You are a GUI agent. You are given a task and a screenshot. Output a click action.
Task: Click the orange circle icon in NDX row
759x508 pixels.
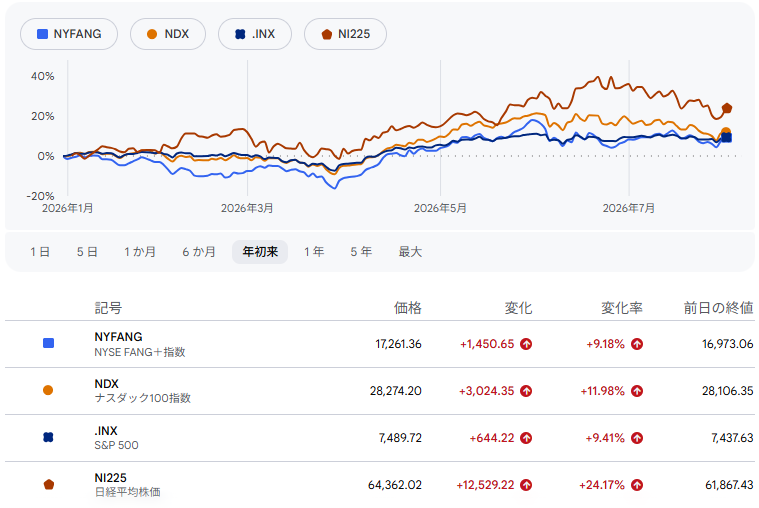[48, 390]
